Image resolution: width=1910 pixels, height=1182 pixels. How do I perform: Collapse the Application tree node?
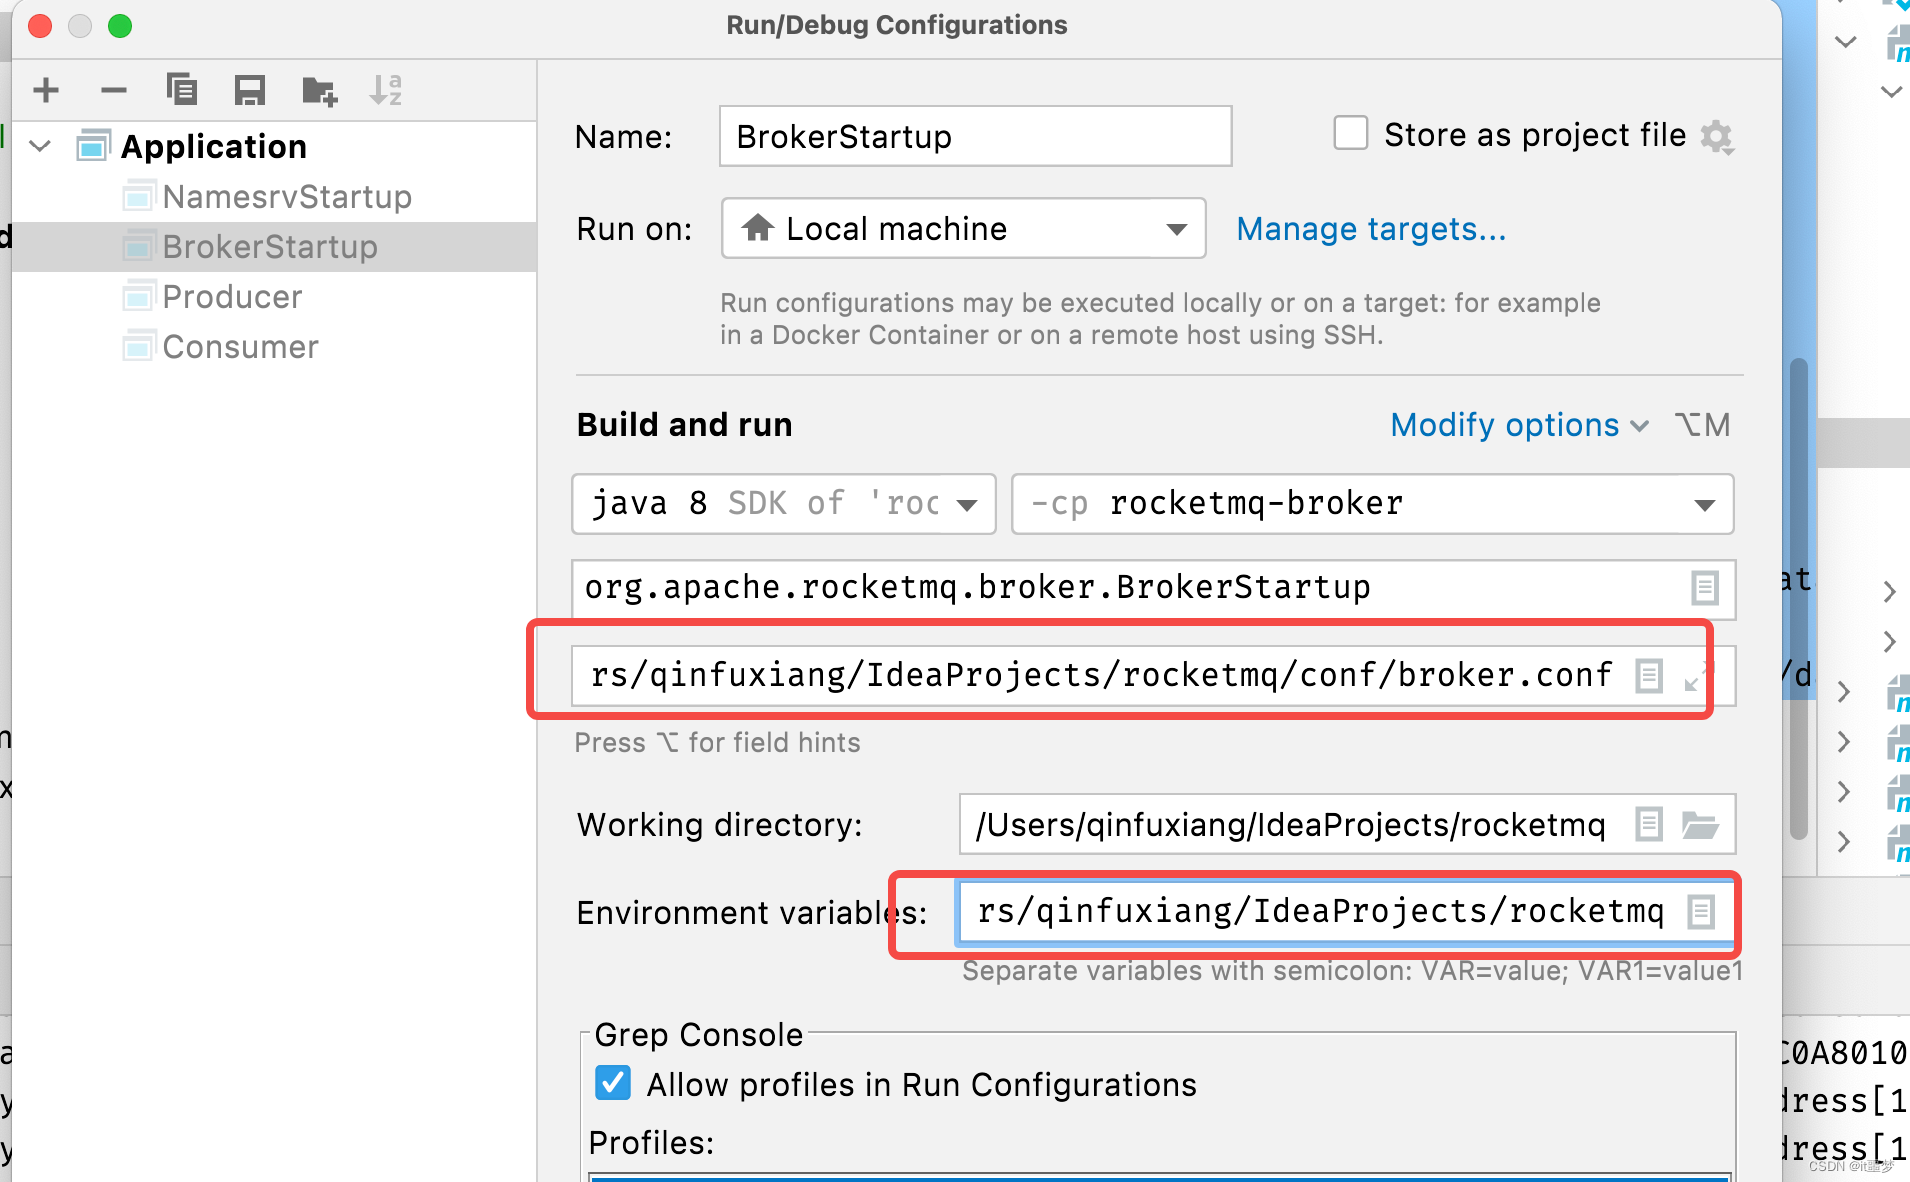point(40,146)
